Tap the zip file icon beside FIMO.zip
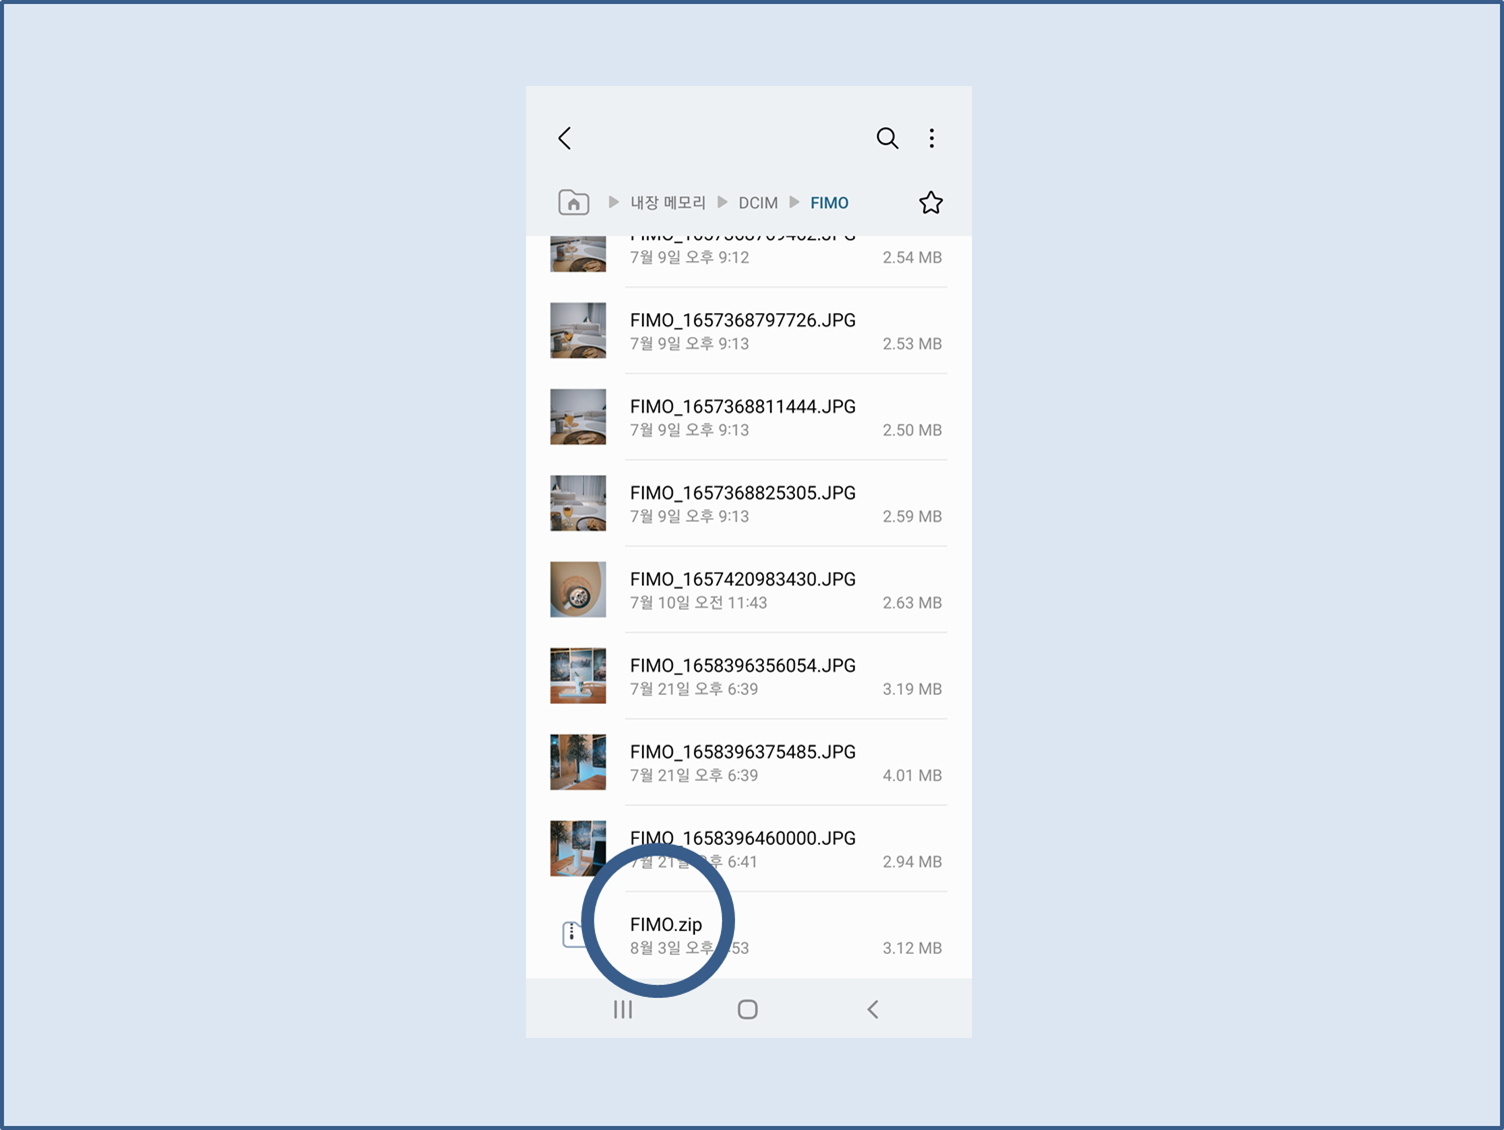 coord(572,934)
